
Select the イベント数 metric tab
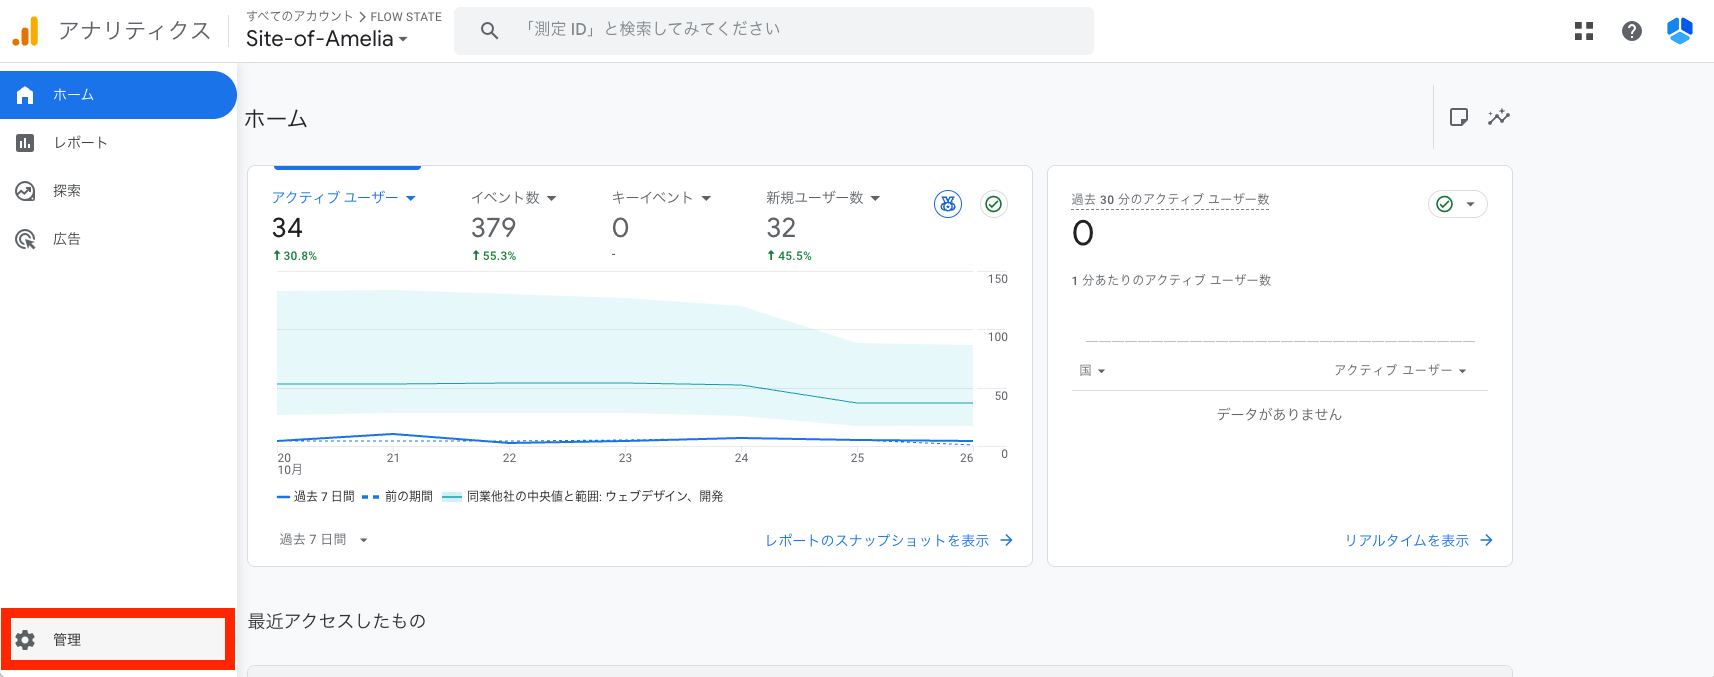coord(513,198)
